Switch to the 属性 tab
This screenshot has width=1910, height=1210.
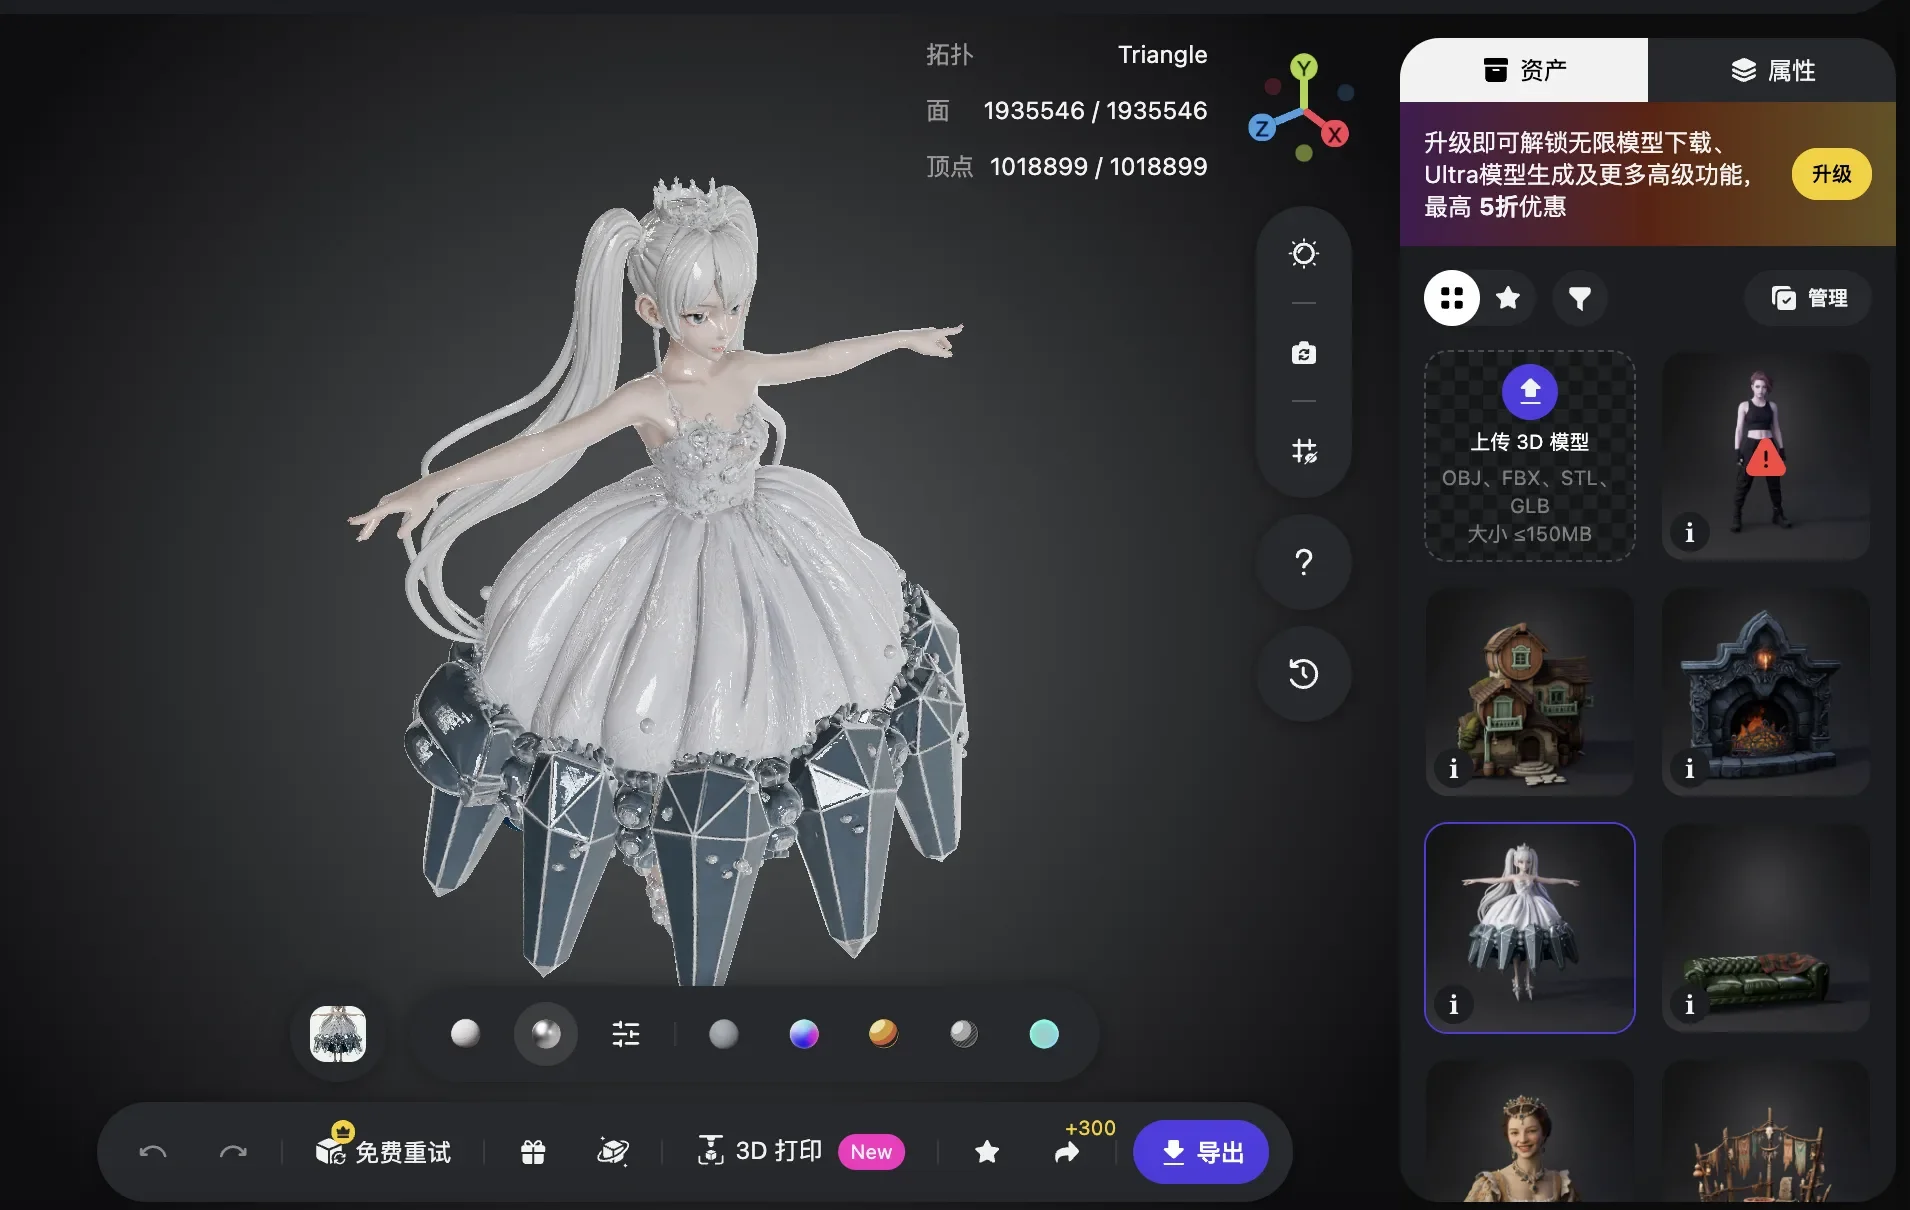1772,70
